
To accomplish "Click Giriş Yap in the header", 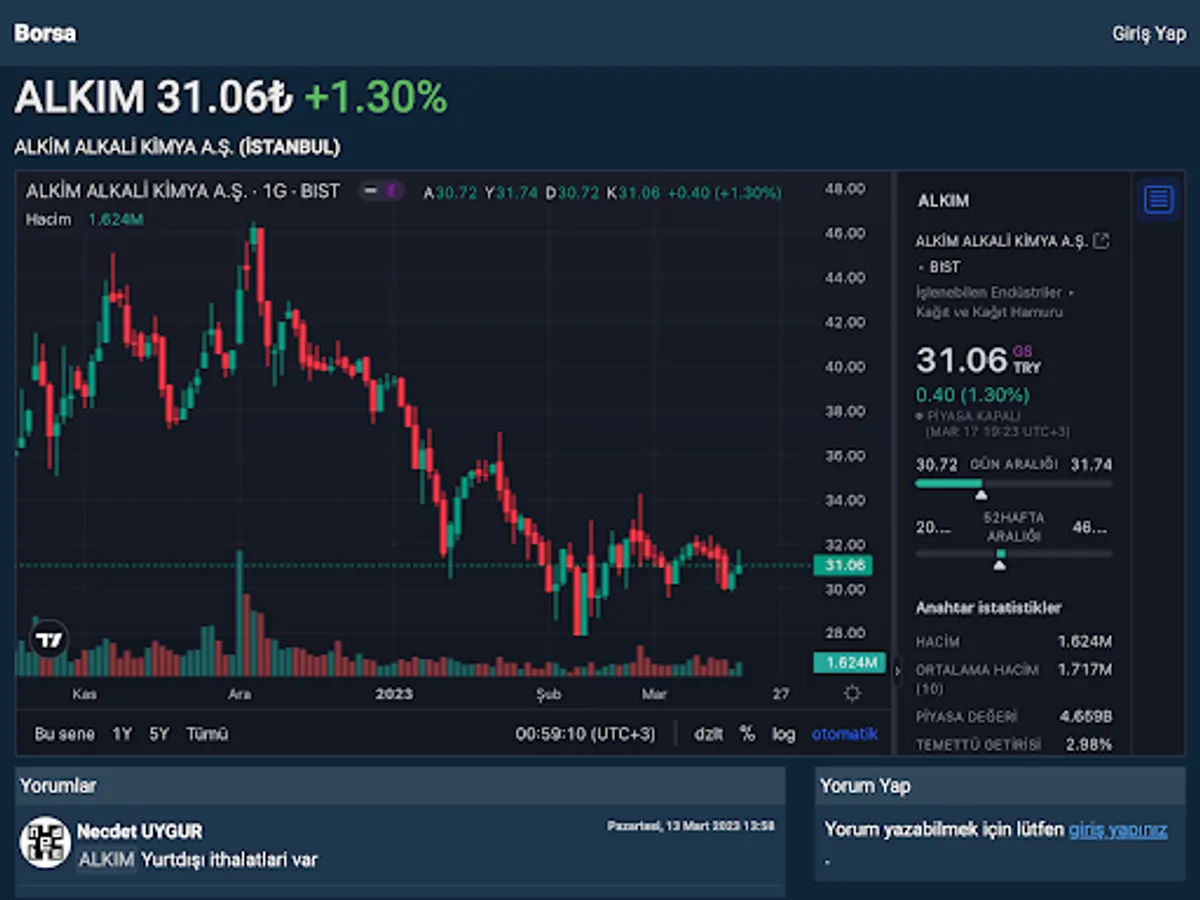I will (1149, 34).
